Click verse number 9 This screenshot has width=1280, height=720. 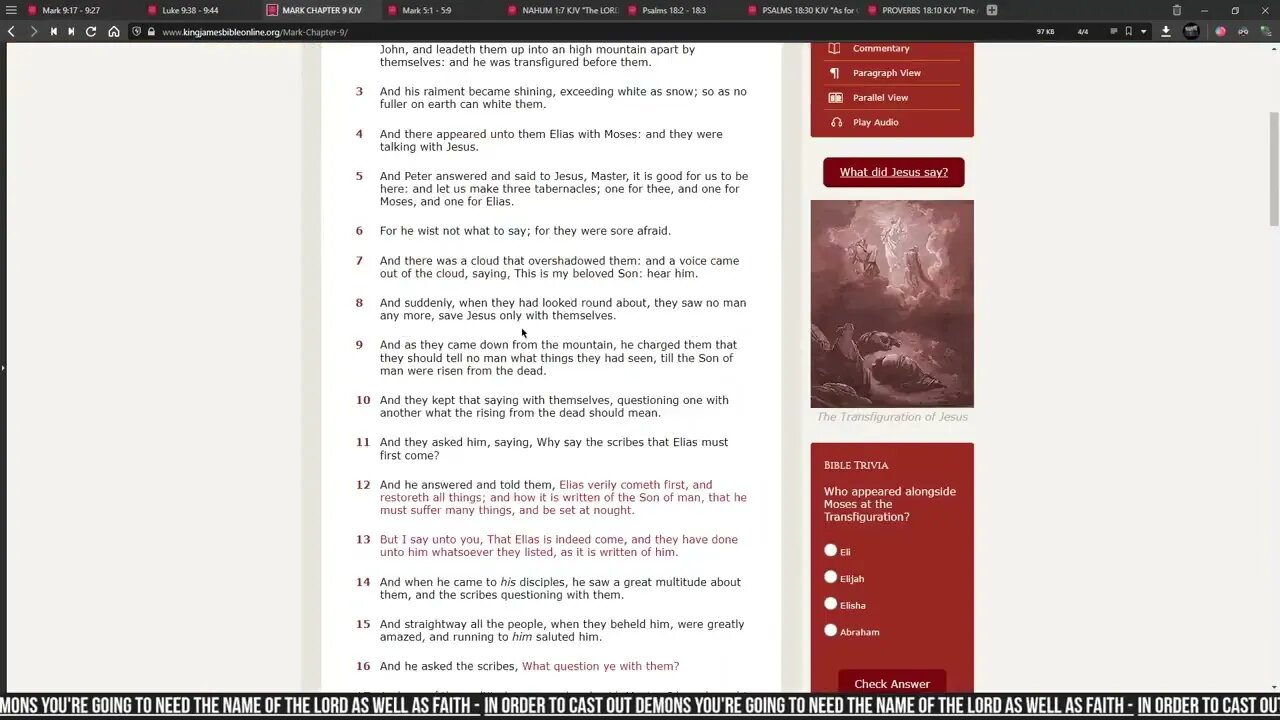(x=360, y=345)
